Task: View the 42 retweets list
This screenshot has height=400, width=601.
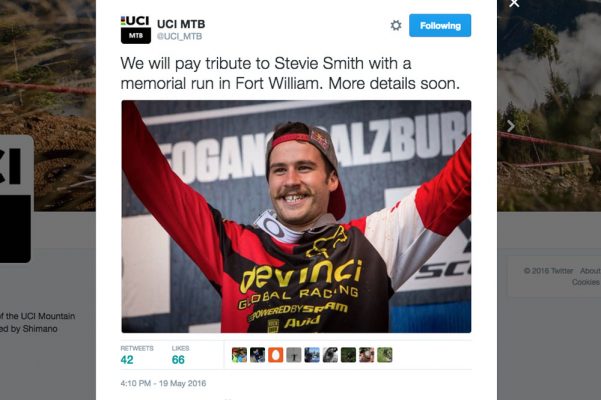Action: click(137, 355)
